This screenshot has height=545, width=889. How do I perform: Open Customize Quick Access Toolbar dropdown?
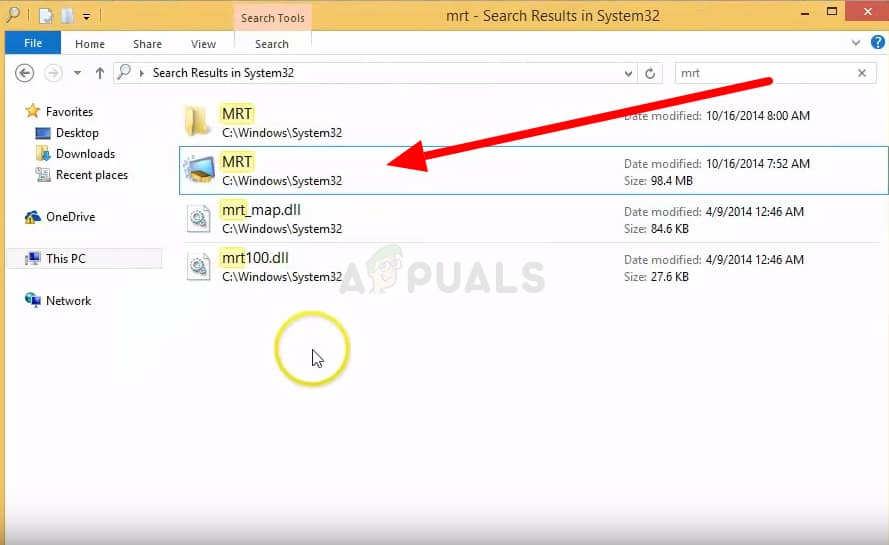click(x=86, y=17)
